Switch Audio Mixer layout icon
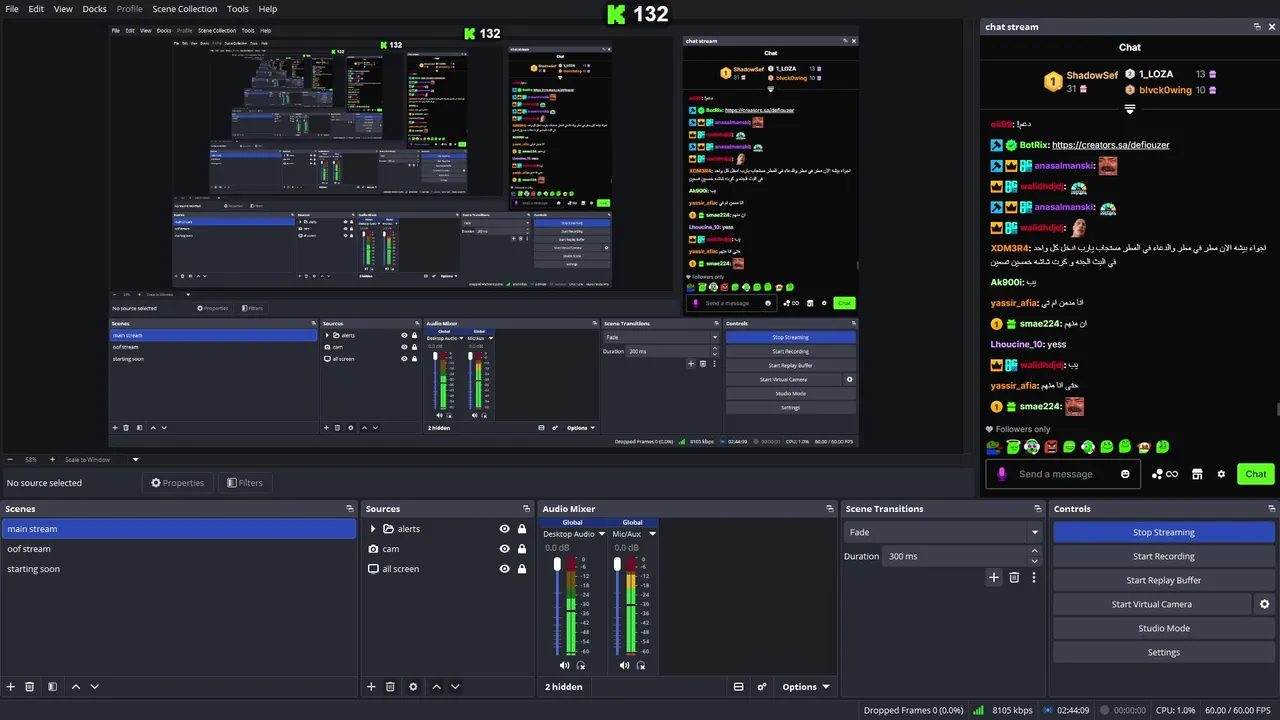This screenshot has width=1280, height=720. (x=738, y=687)
